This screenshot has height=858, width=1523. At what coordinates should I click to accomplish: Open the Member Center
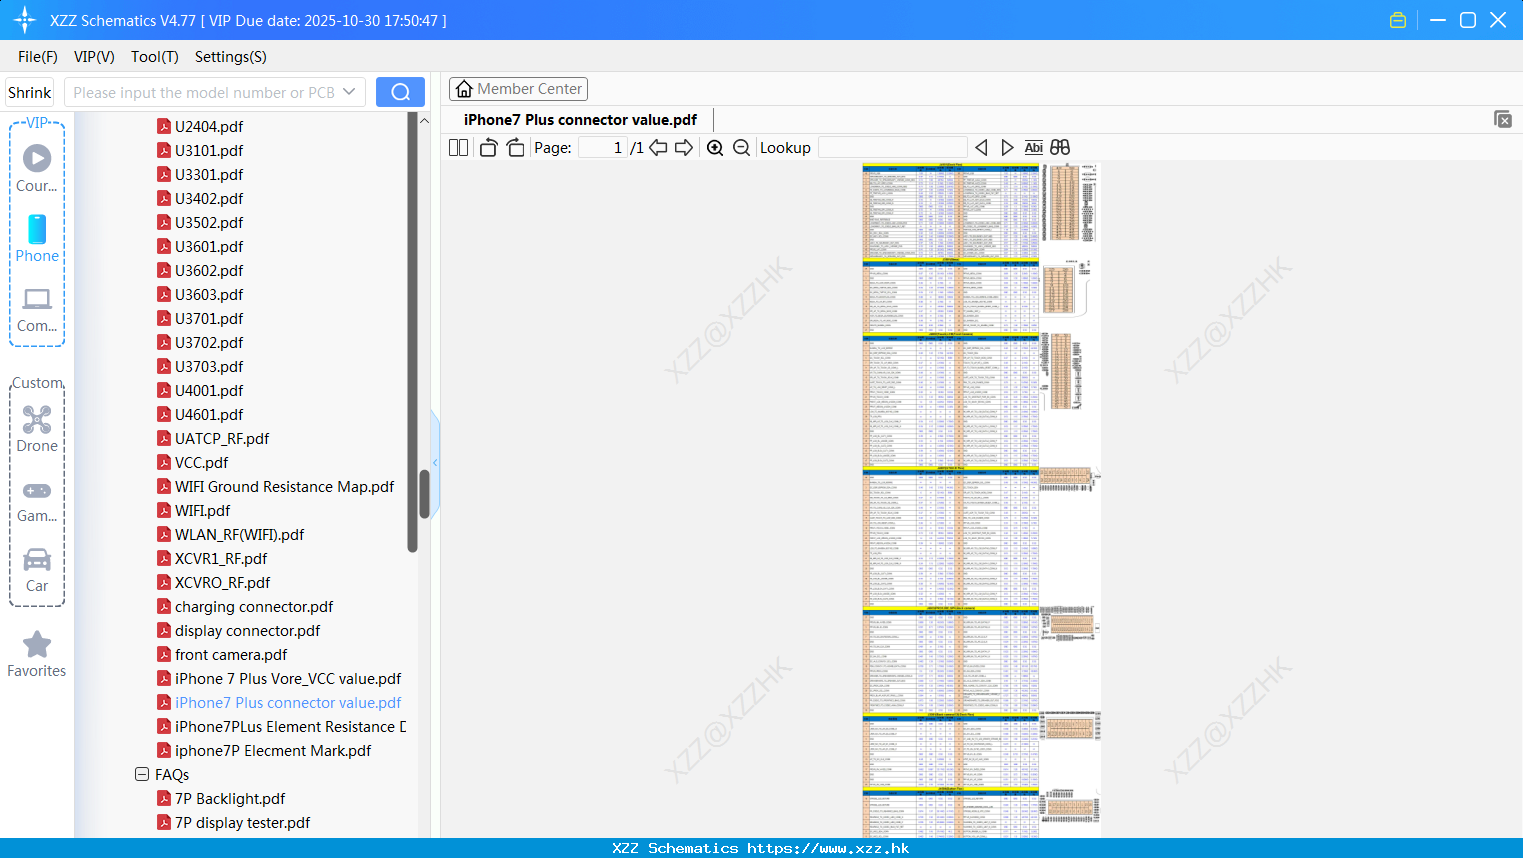pos(518,89)
